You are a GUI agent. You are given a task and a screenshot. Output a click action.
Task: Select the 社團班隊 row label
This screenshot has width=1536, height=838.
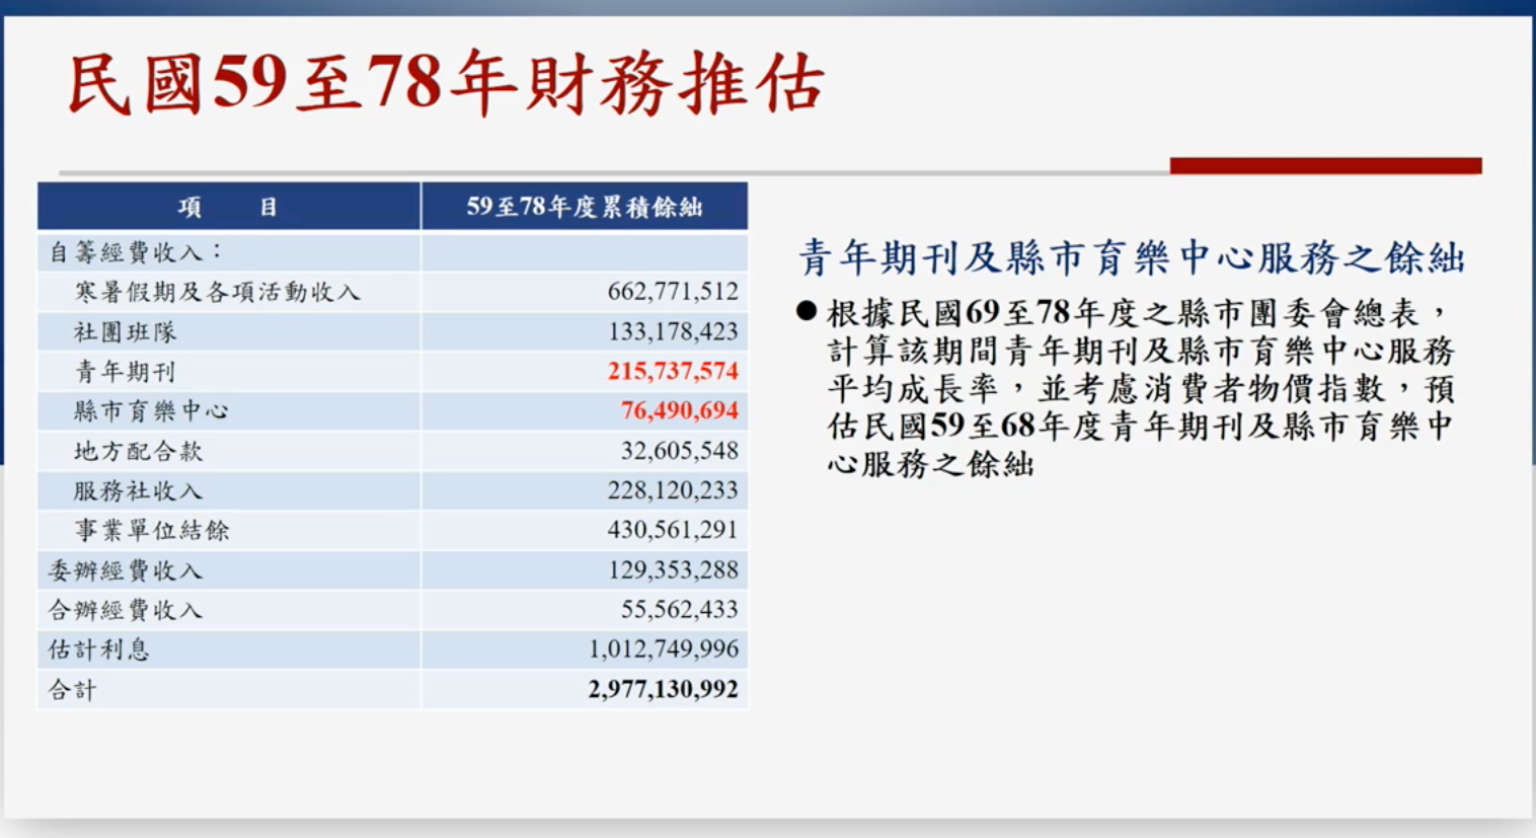click(125, 332)
